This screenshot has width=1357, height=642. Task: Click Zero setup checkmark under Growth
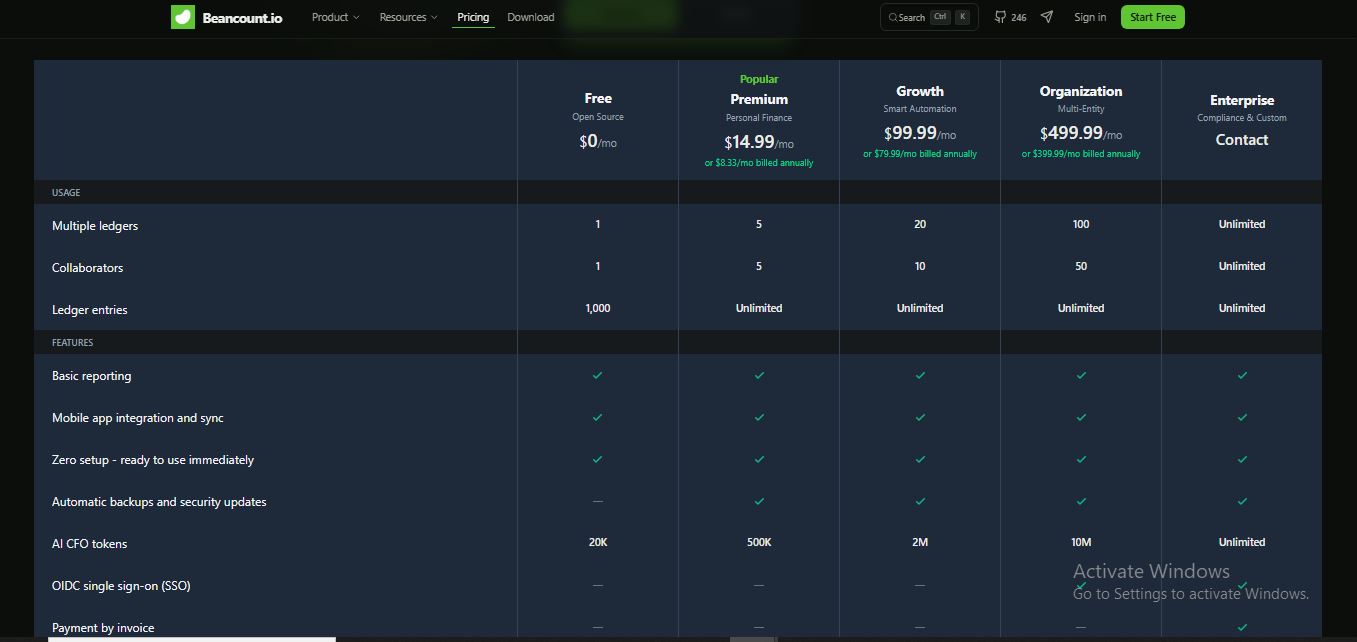point(920,460)
